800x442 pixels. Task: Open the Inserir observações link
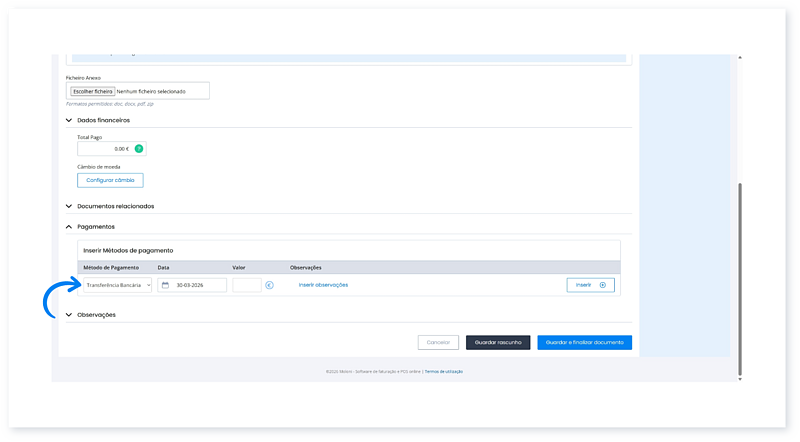(x=323, y=285)
